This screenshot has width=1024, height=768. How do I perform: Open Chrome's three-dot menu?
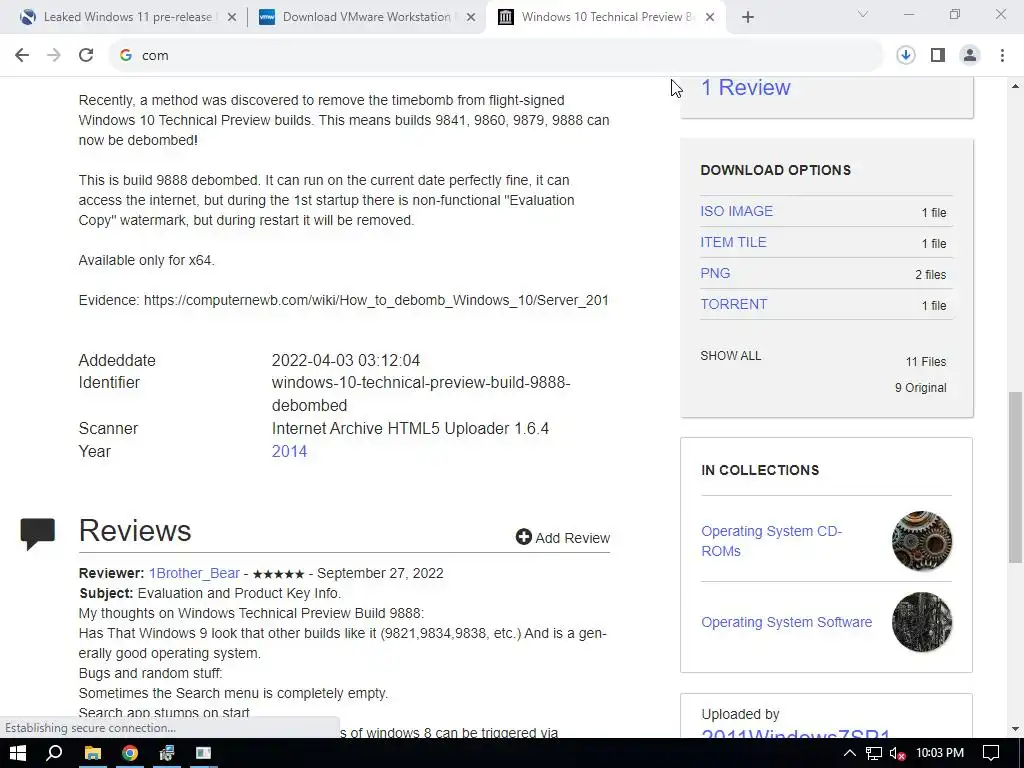(x=1002, y=56)
